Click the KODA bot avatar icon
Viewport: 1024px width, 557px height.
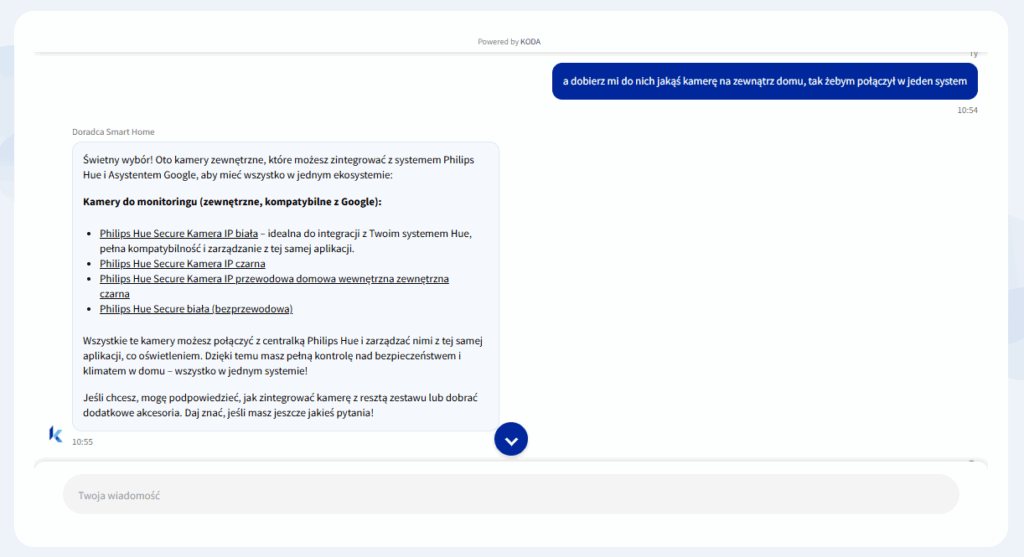(56, 434)
